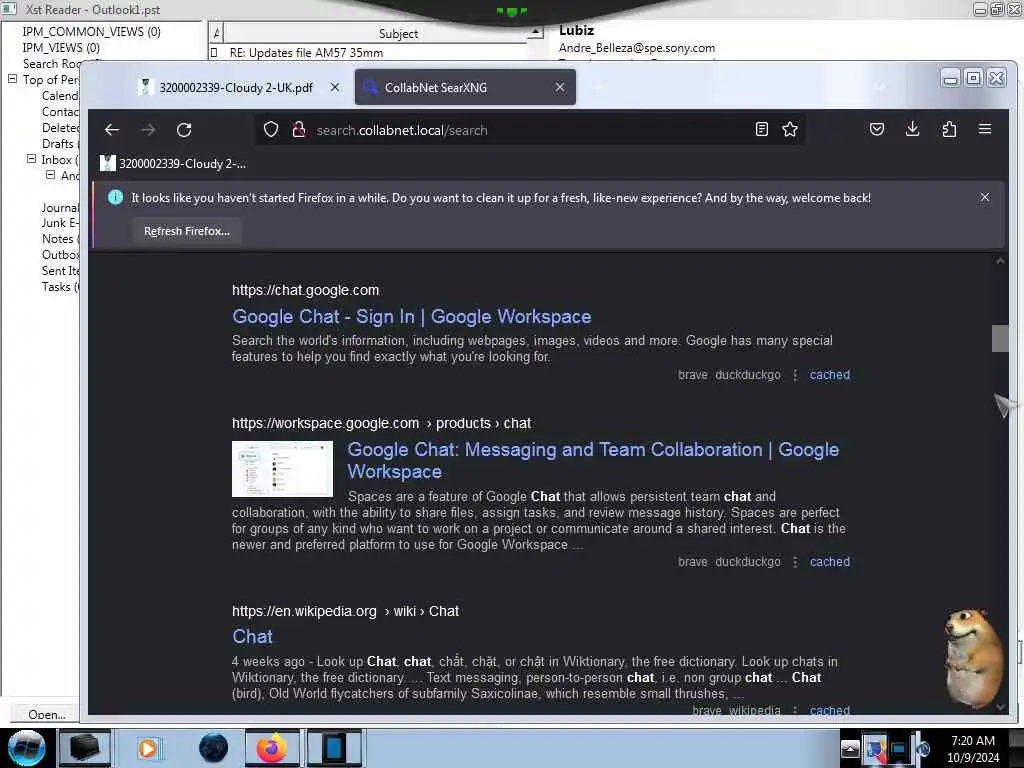Click the Refresh Firefox... button
Image resolution: width=1024 pixels, height=768 pixels.
187,231
